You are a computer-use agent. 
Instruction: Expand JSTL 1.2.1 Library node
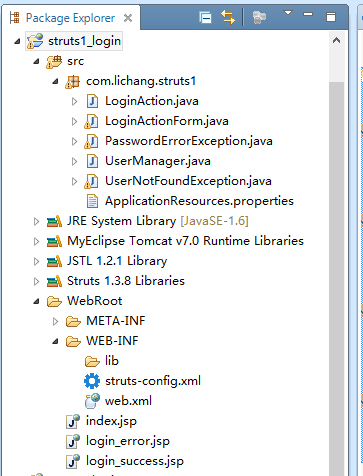click(x=36, y=261)
